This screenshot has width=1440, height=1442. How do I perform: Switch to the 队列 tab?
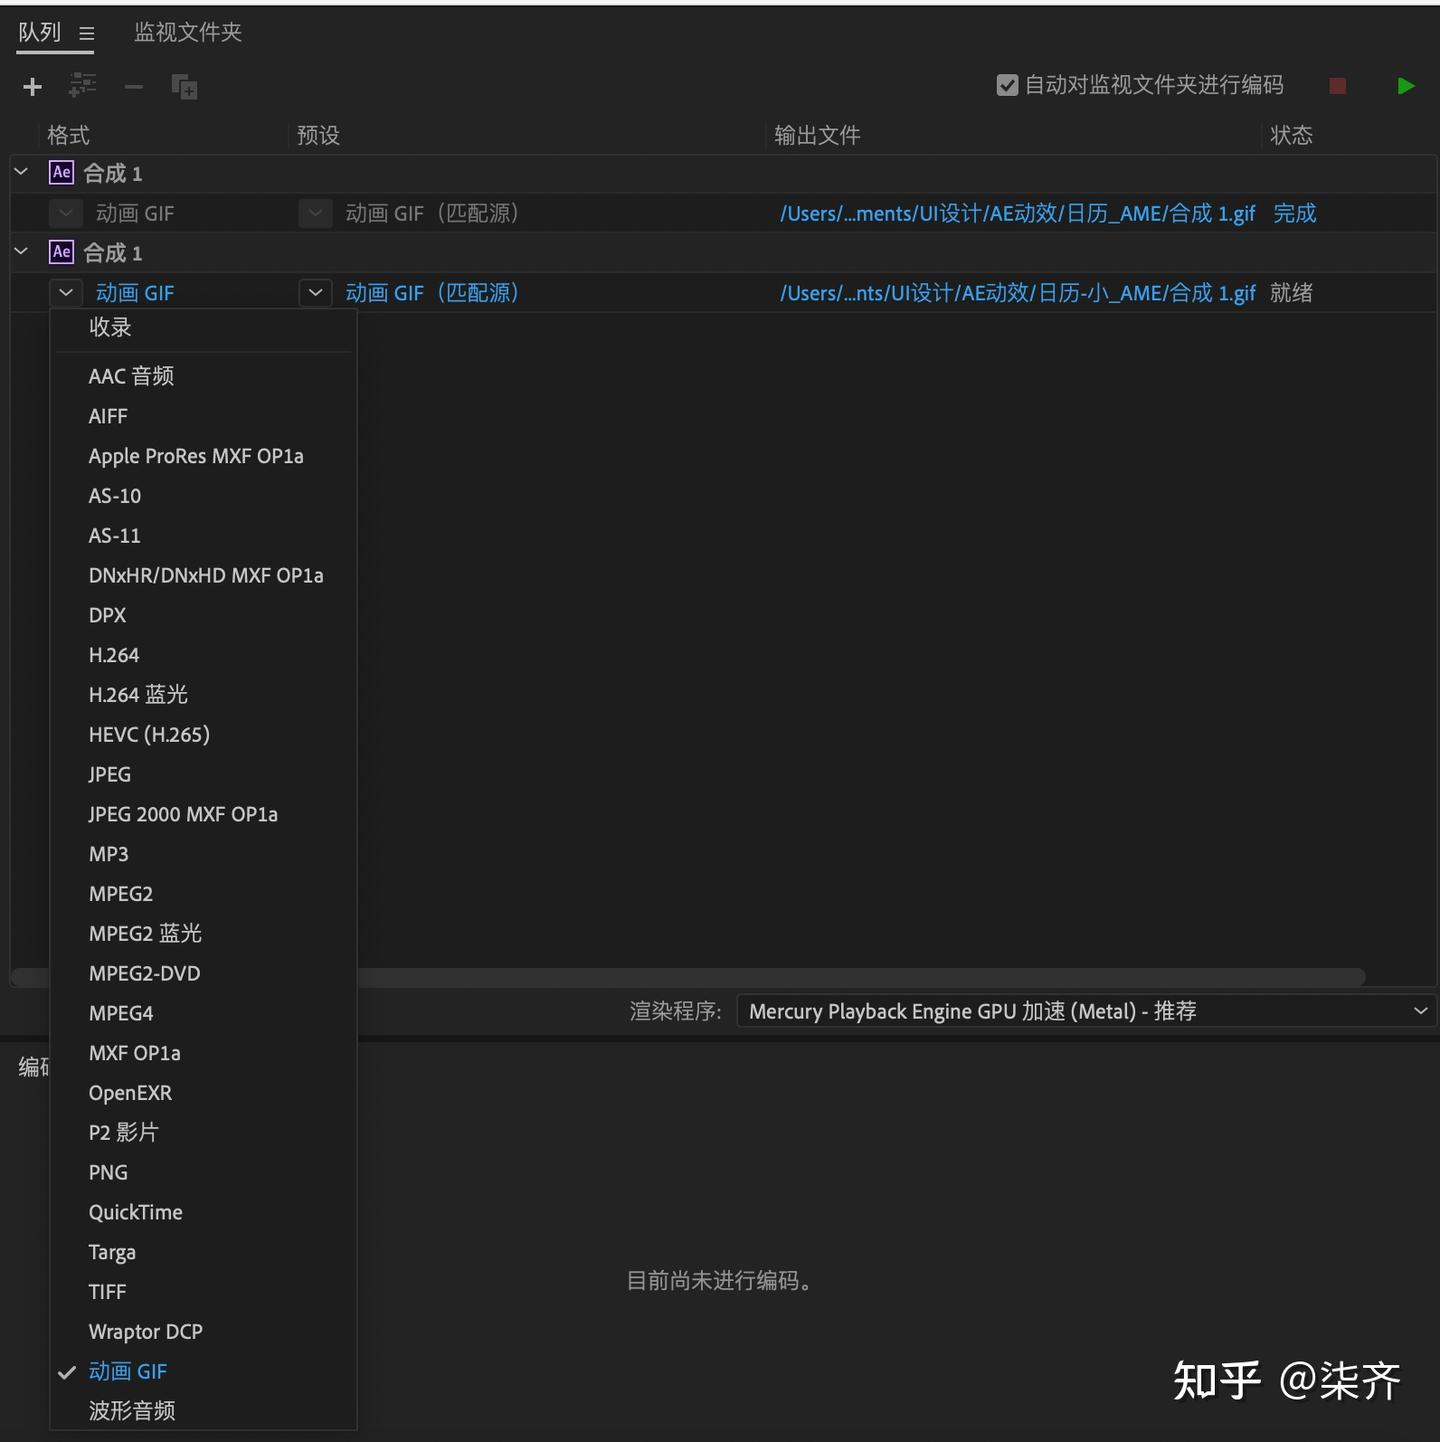pos(40,32)
